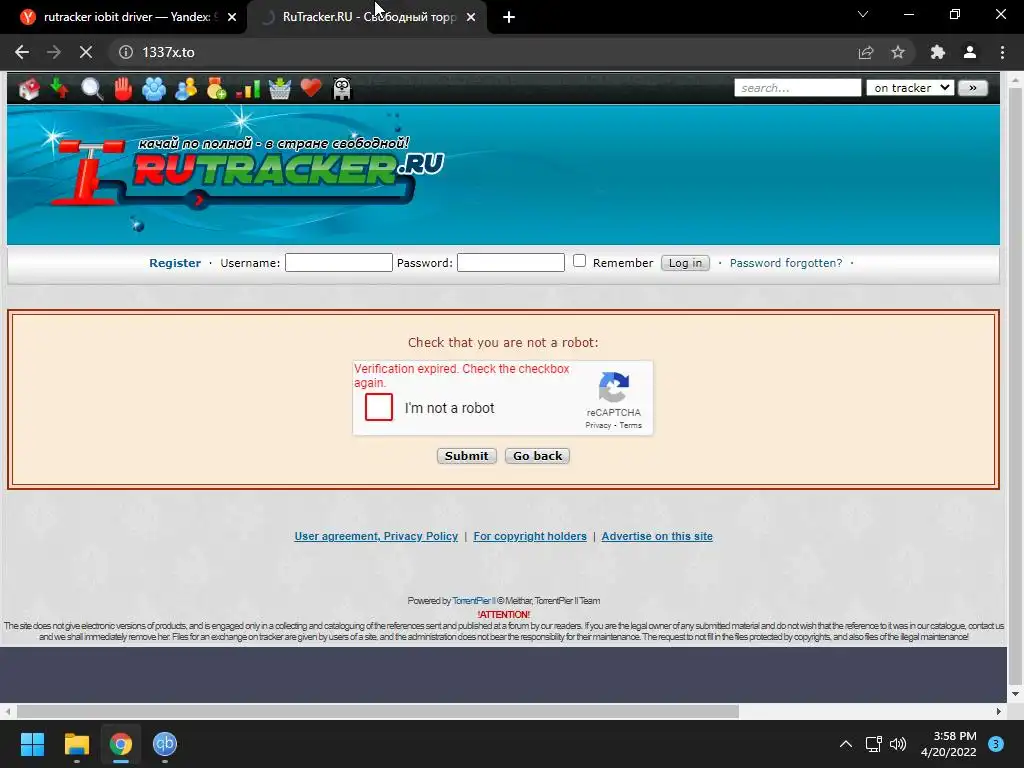Click the tracker search box
Screen dimensions: 1024x768
pos(797,88)
